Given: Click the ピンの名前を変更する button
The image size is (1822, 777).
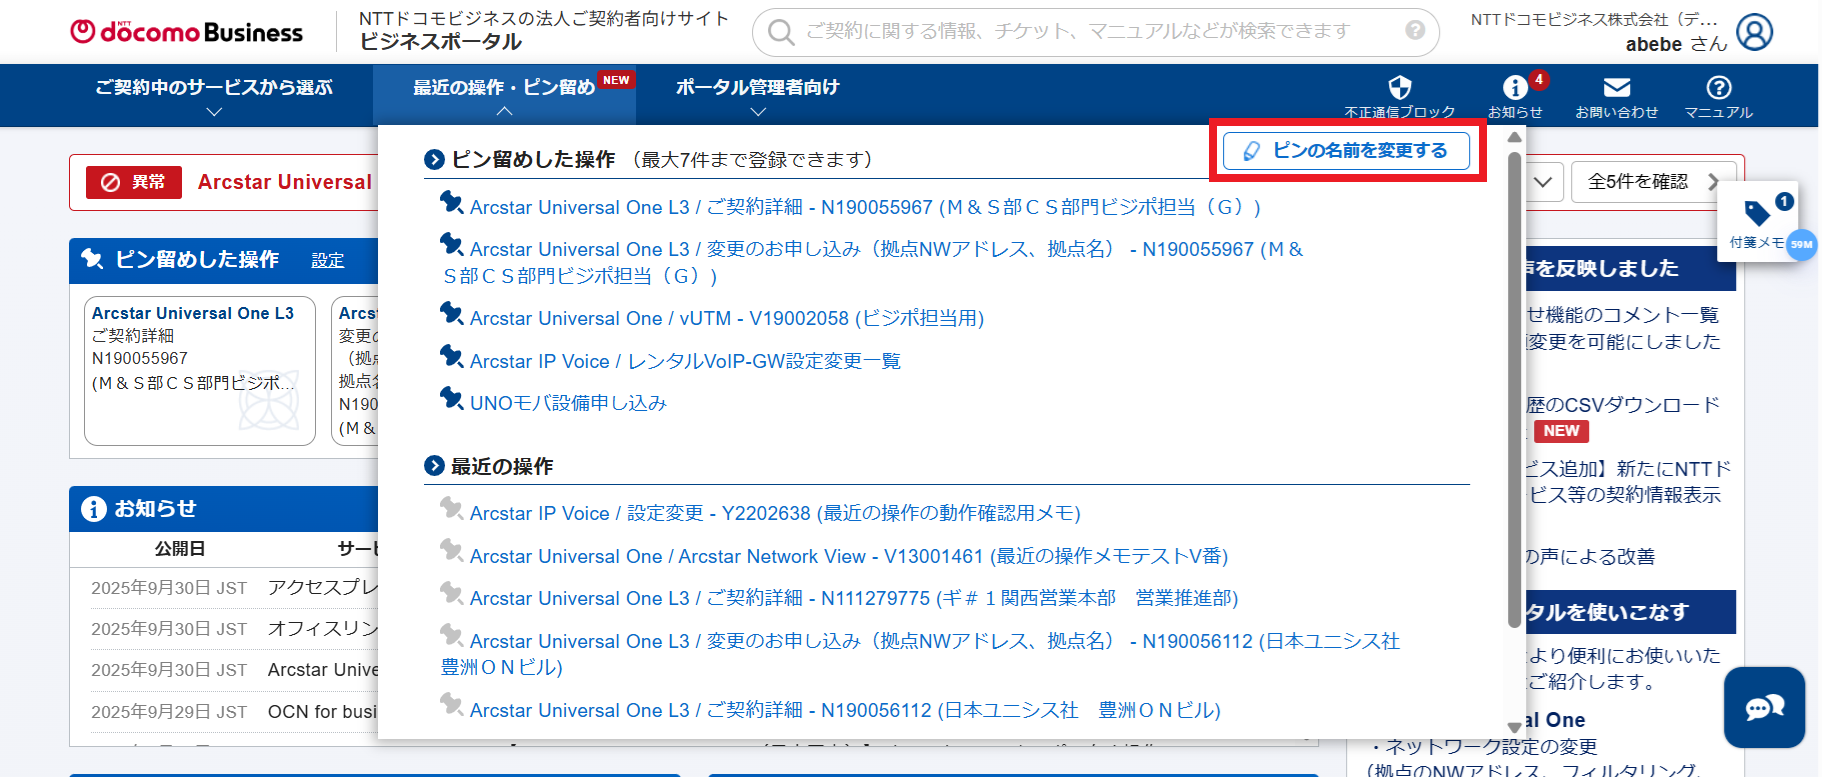Looking at the screenshot, I should 1347,151.
